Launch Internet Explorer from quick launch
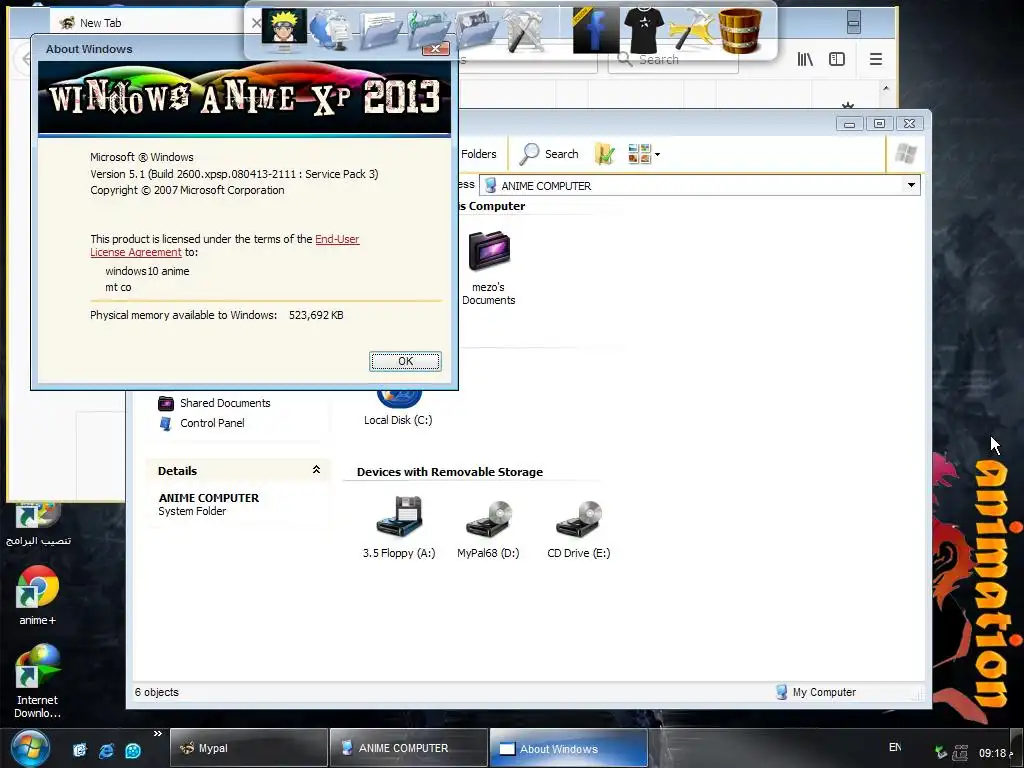The image size is (1024, 768). (106, 750)
